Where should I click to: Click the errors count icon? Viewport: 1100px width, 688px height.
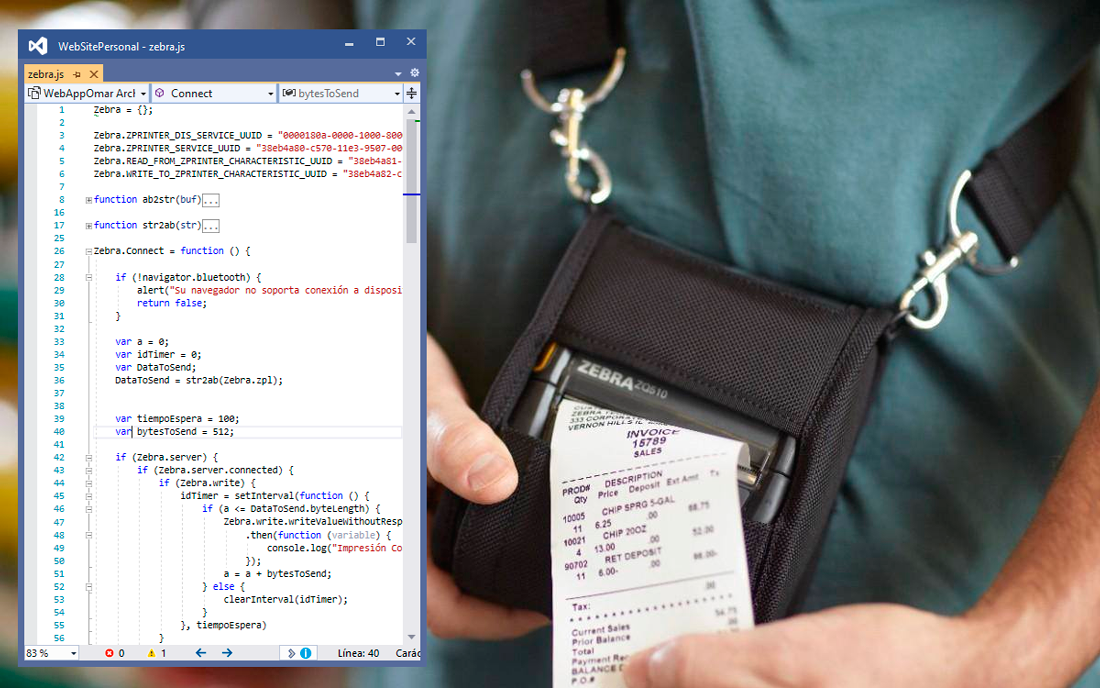[x=109, y=653]
